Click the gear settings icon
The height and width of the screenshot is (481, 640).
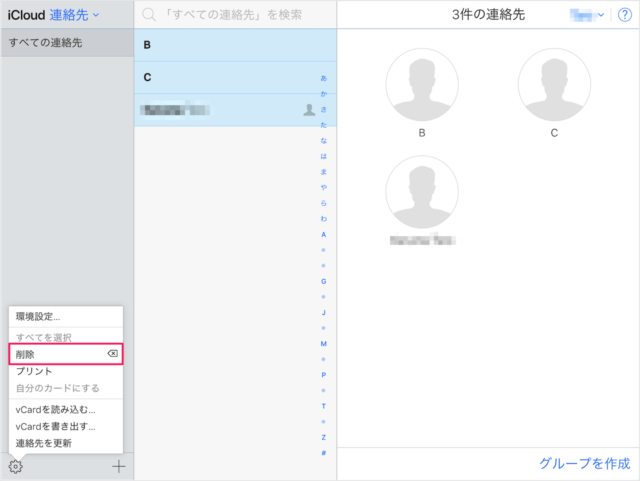coord(15,466)
